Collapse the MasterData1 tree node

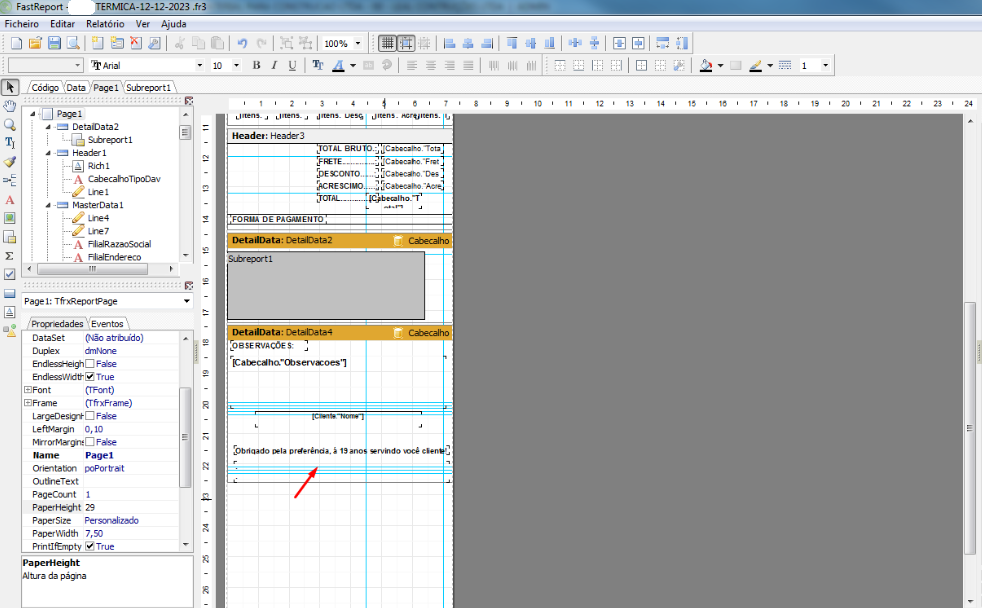click(48, 205)
